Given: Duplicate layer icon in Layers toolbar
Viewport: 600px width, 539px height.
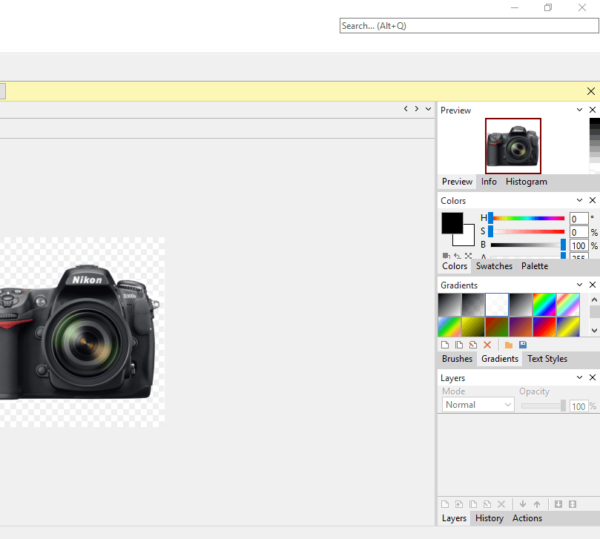Looking at the screenshot, I should tap(473, 504).
